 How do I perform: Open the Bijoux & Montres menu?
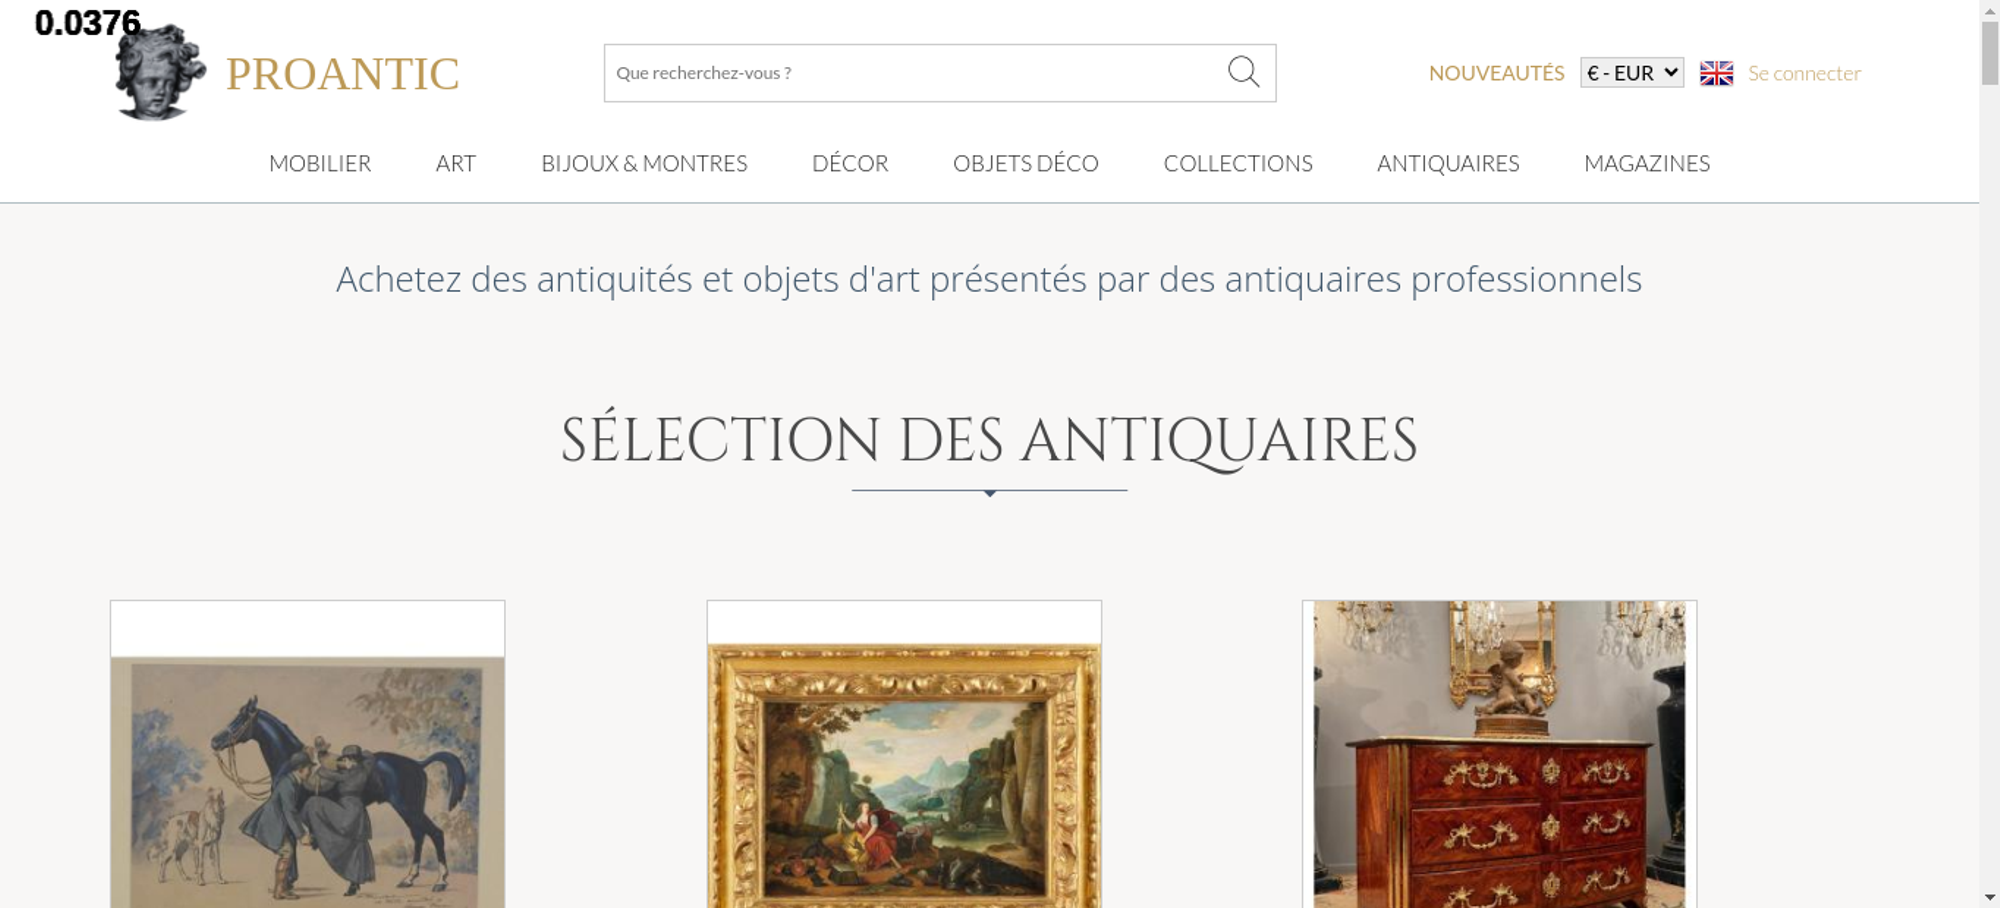(x=644, y=163)
